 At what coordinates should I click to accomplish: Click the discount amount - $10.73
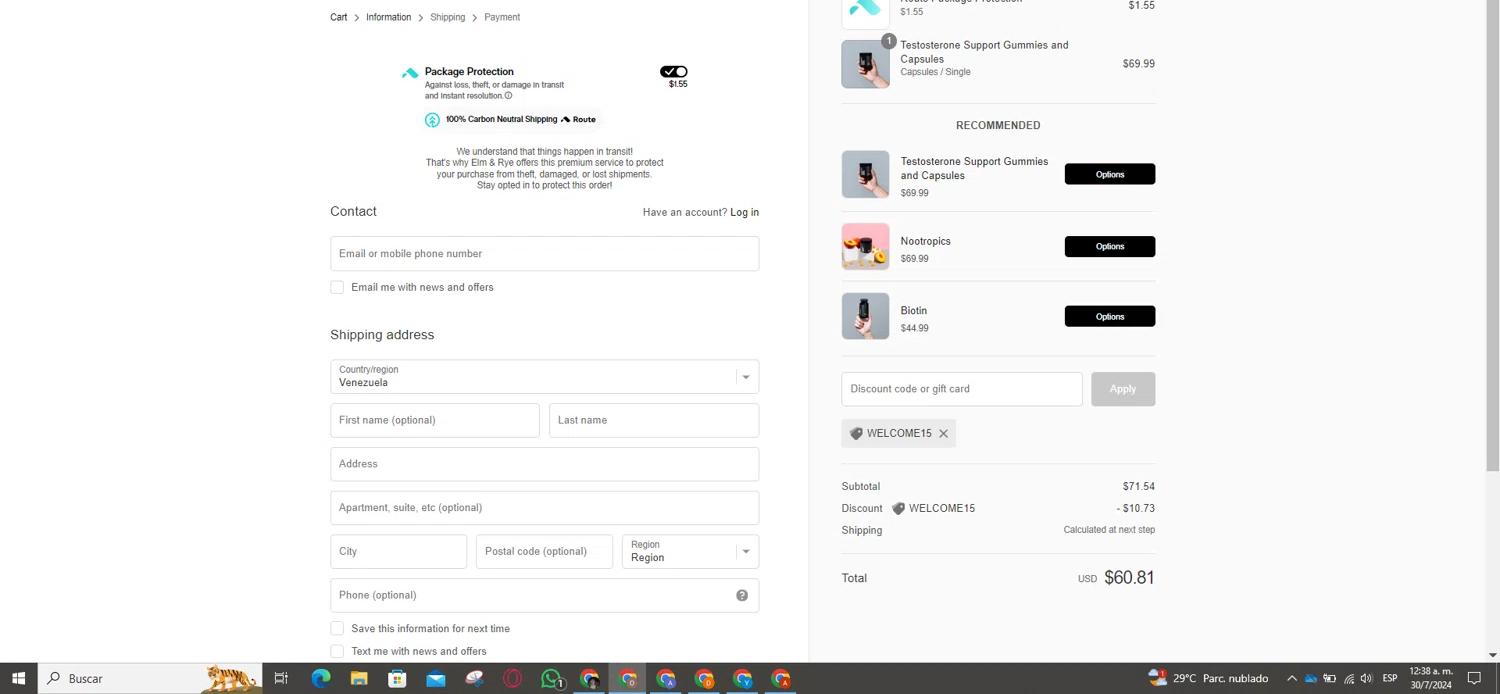click(x=1136, y=509)
